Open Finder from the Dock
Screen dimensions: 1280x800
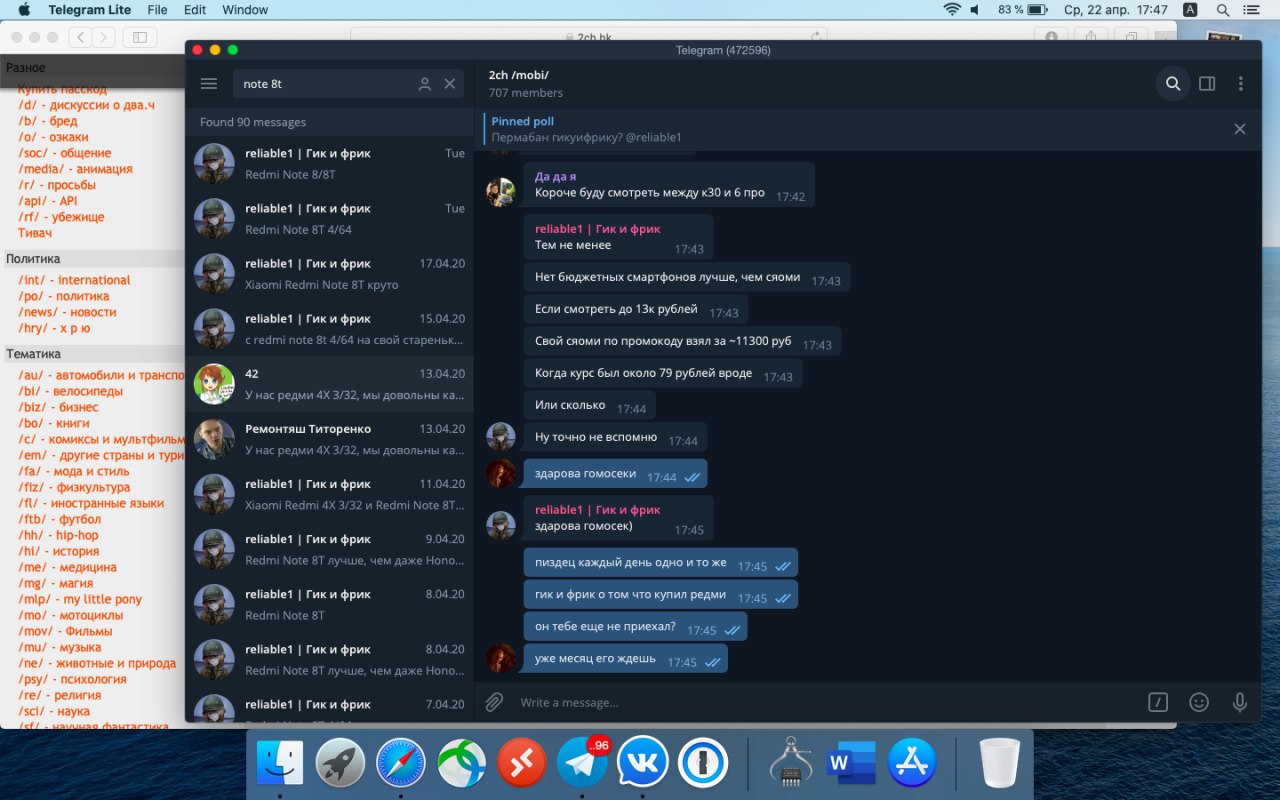280,763
